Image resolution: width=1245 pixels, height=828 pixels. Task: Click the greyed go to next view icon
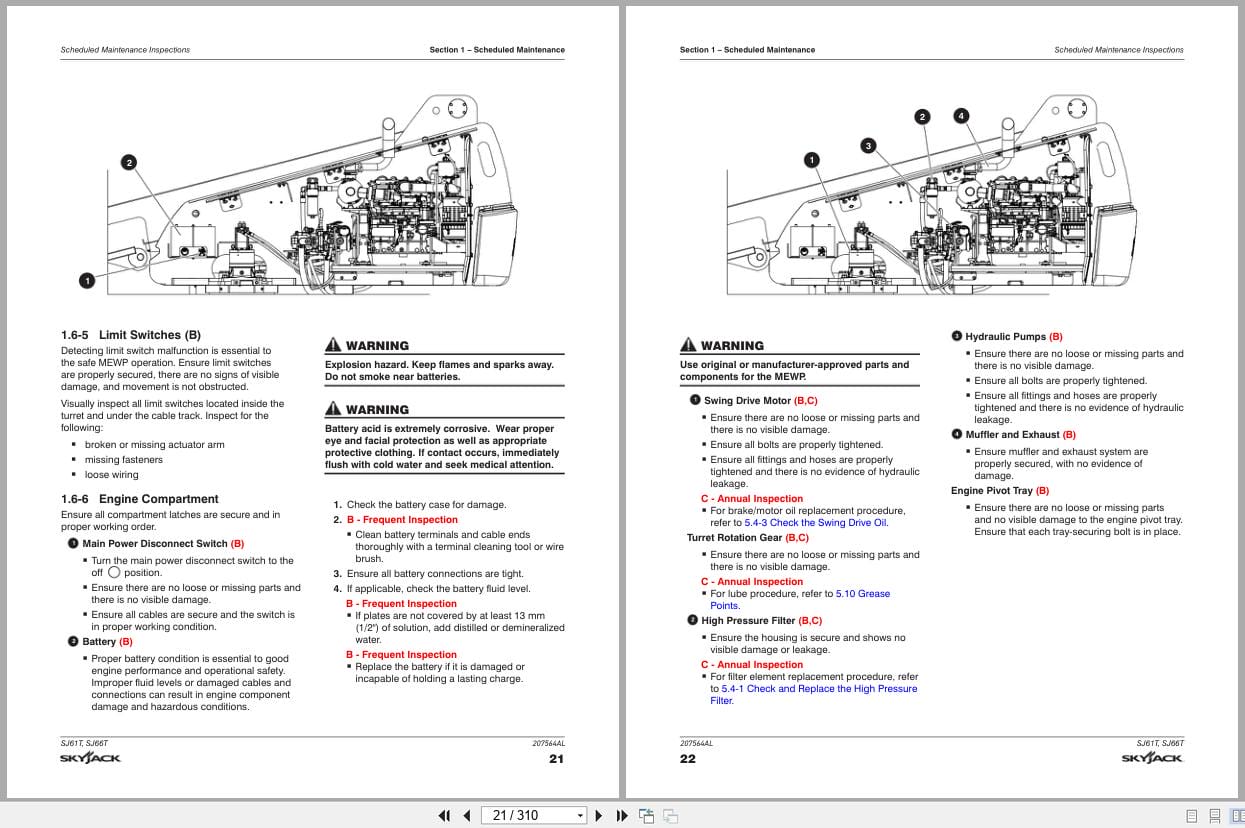(x=671, y=815)
